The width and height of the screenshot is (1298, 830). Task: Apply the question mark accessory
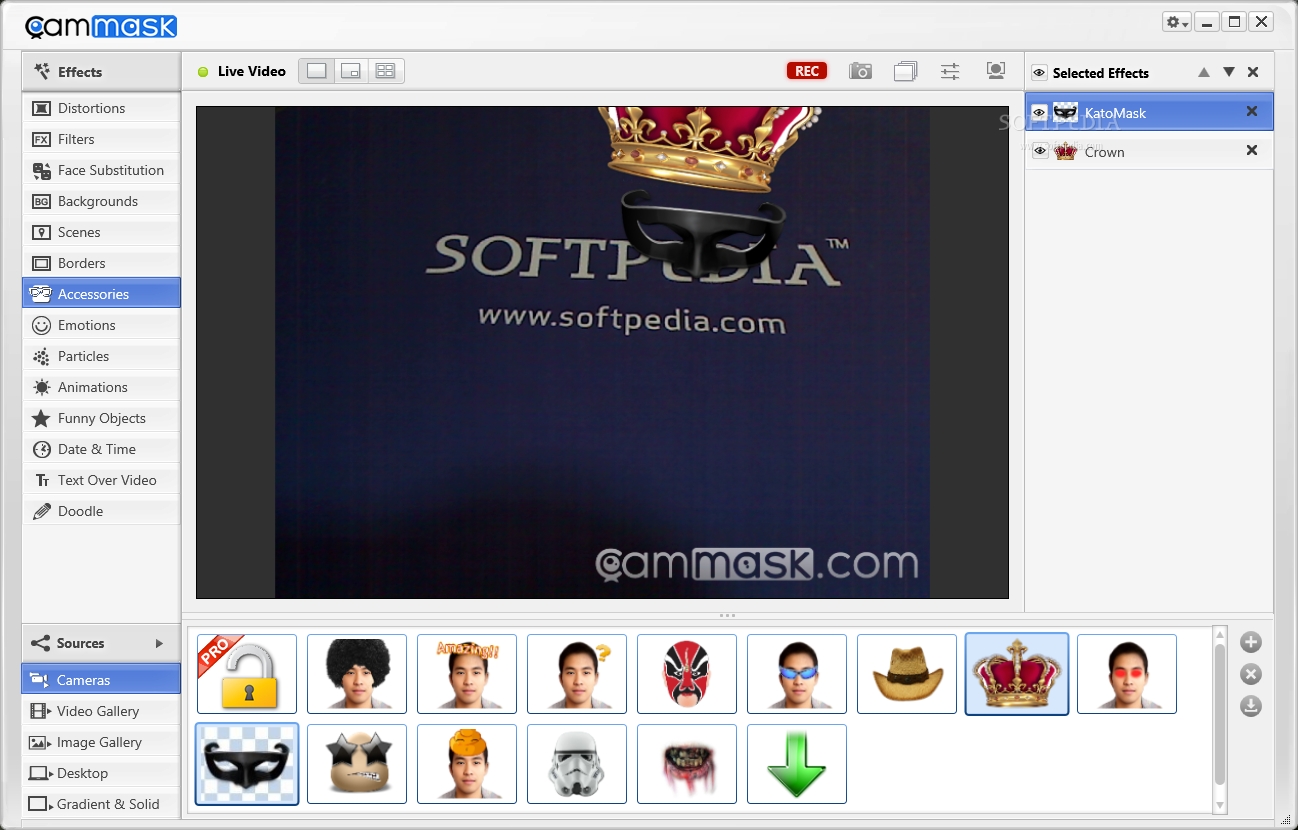coord(577,674)
